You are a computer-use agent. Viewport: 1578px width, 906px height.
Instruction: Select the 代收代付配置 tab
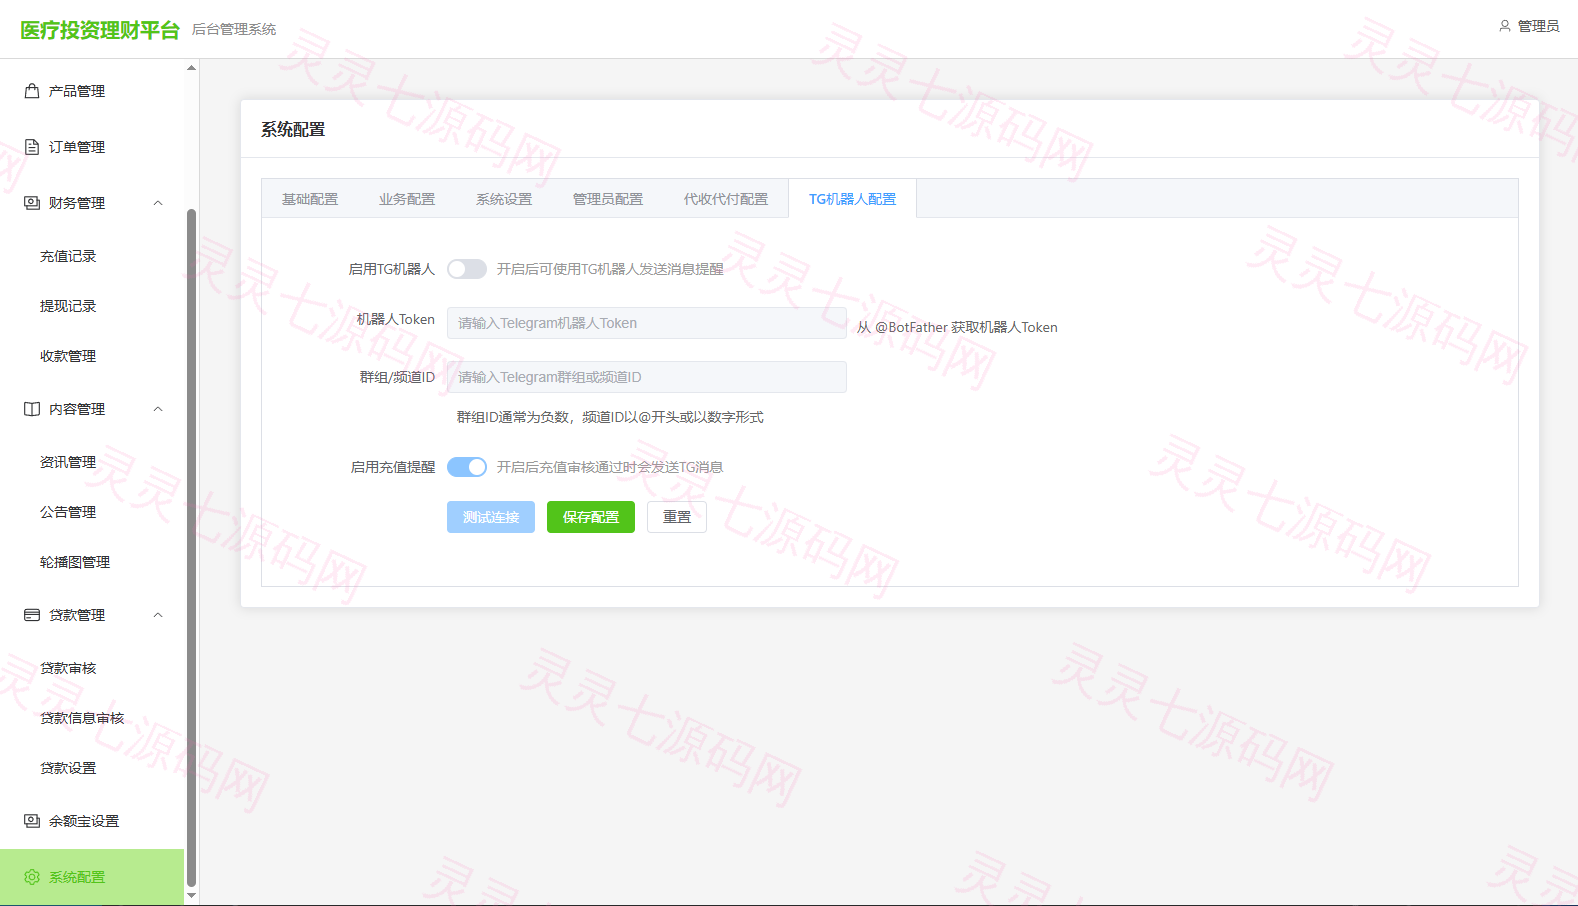coord(726,199)
